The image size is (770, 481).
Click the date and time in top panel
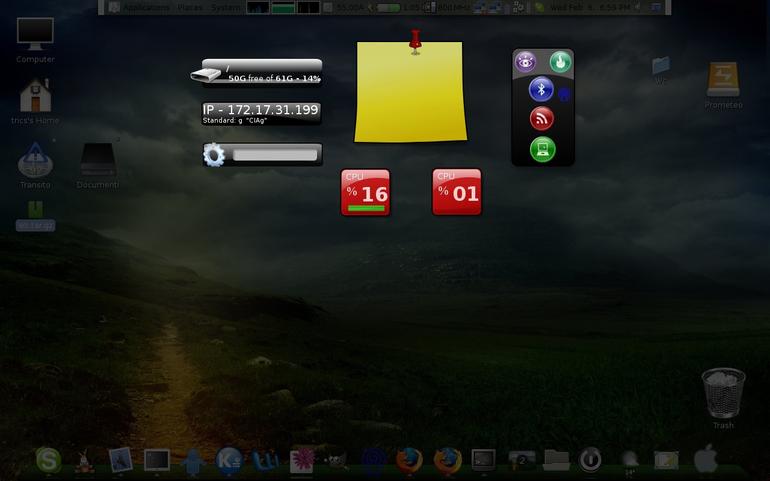point(590,7)
